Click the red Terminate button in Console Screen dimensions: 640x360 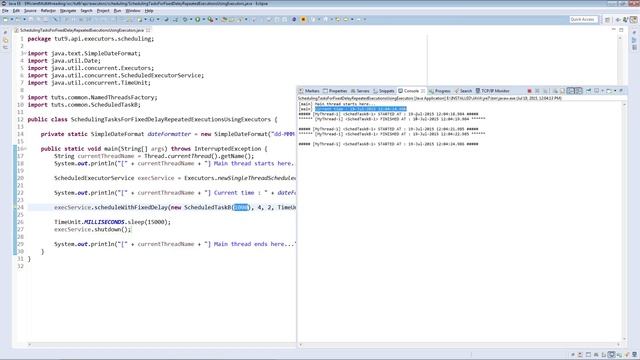529,91
